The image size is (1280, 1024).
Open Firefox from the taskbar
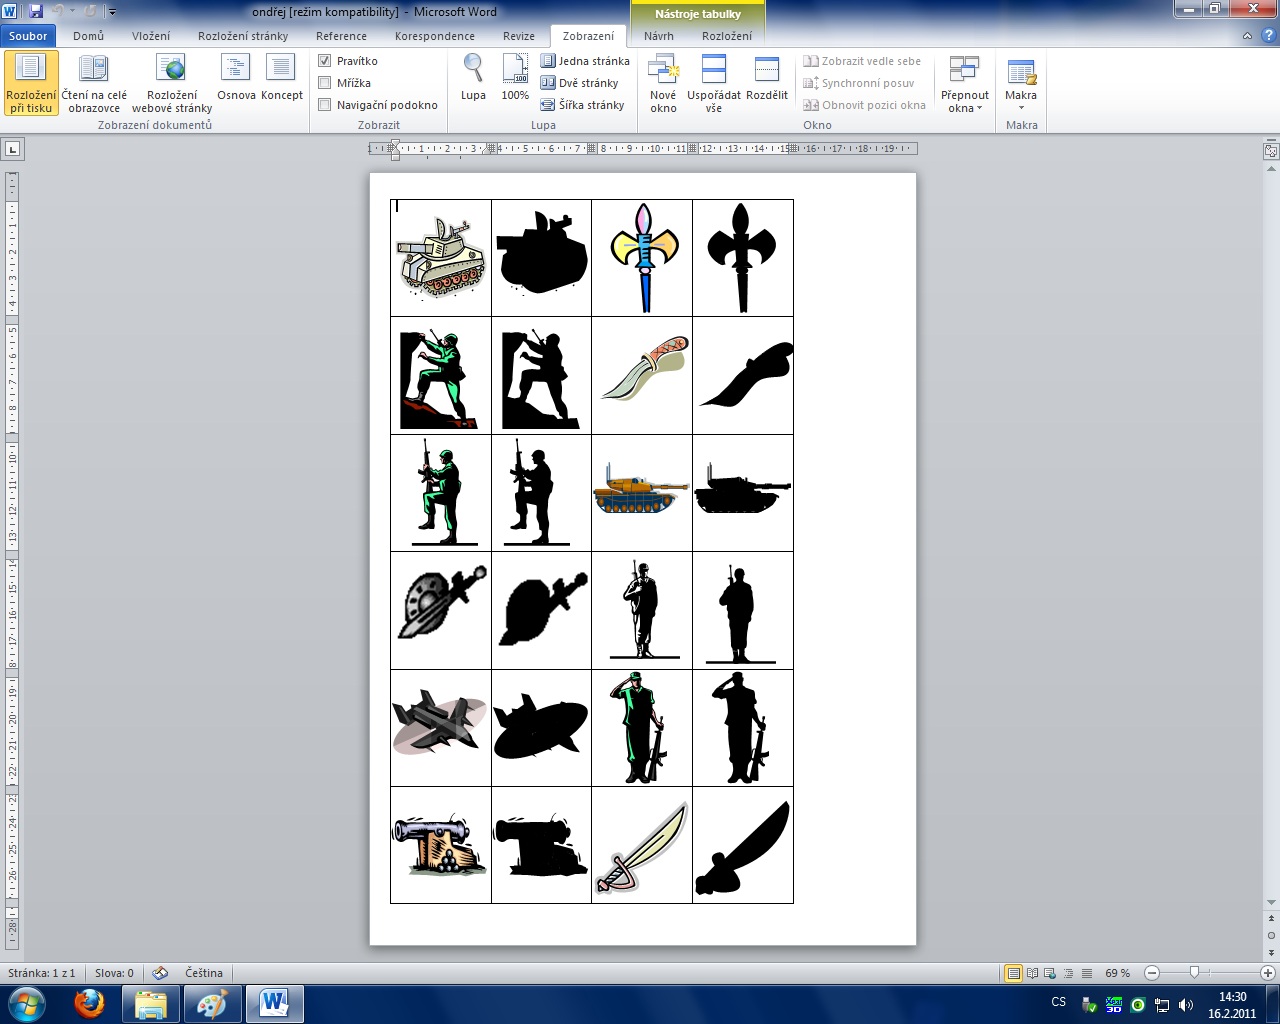[x=90, y=1004]
